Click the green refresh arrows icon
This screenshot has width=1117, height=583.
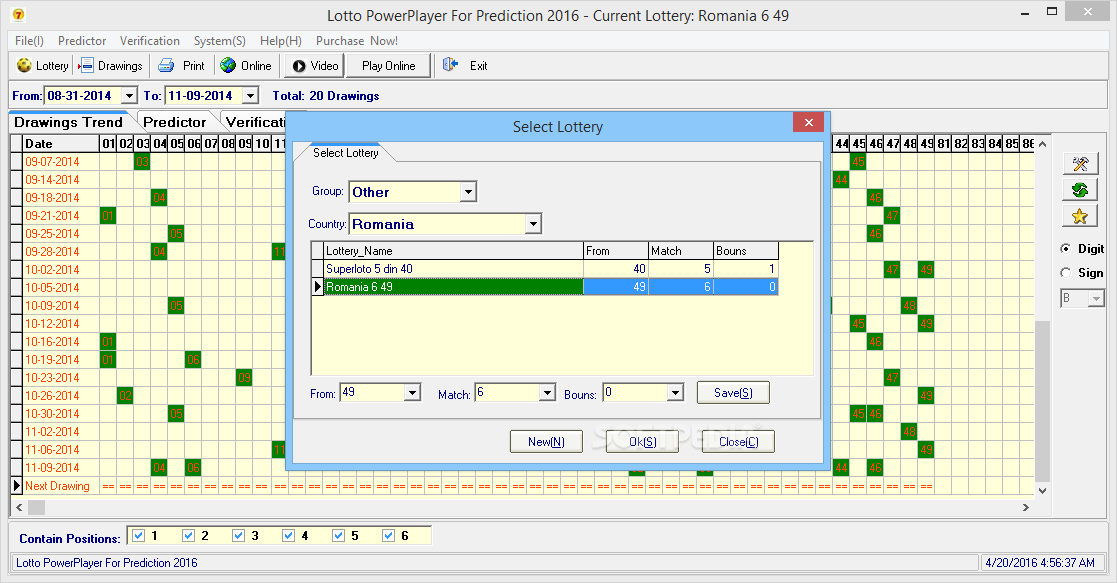[1080, 190]
